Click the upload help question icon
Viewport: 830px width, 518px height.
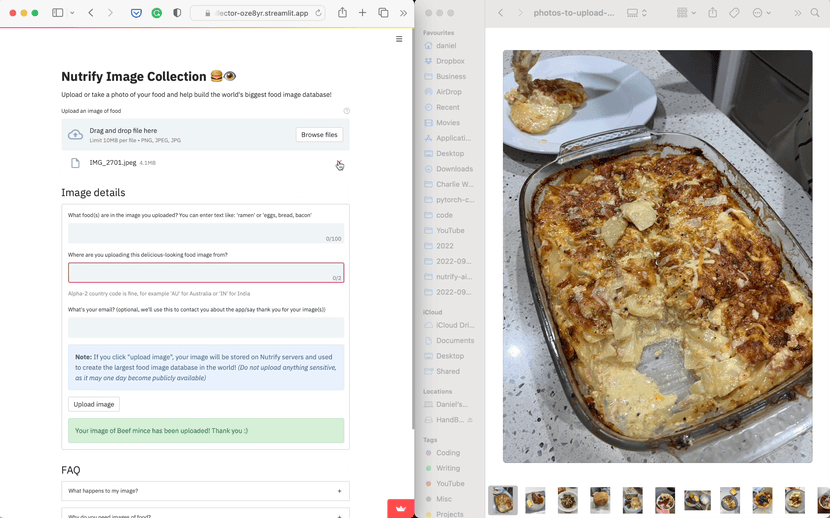pos(347,111)
